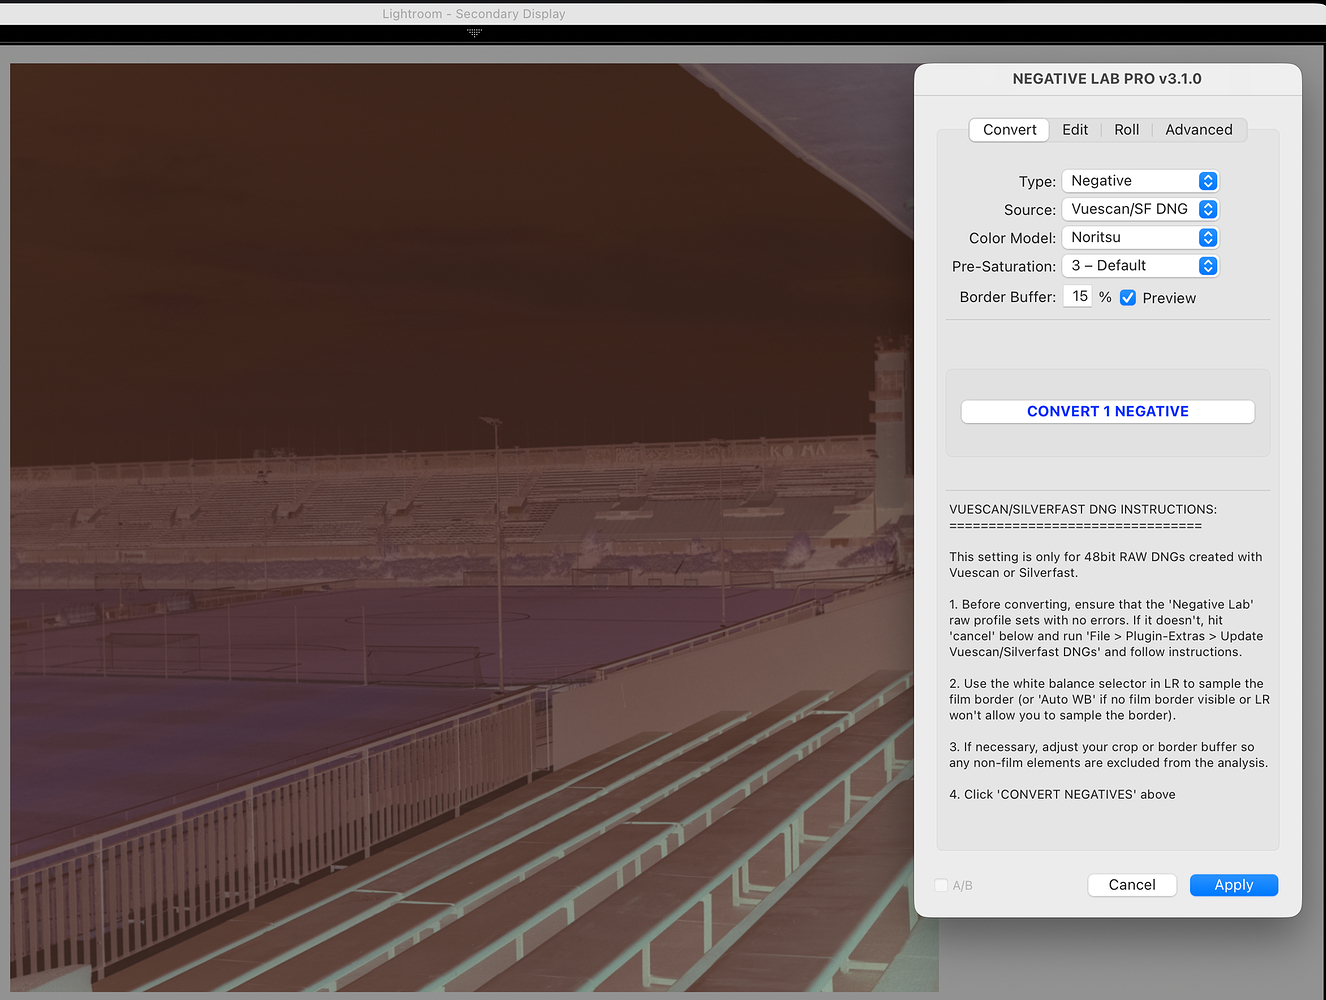
Task: Select the Convert tab
Action: [x=1008, y=129]
